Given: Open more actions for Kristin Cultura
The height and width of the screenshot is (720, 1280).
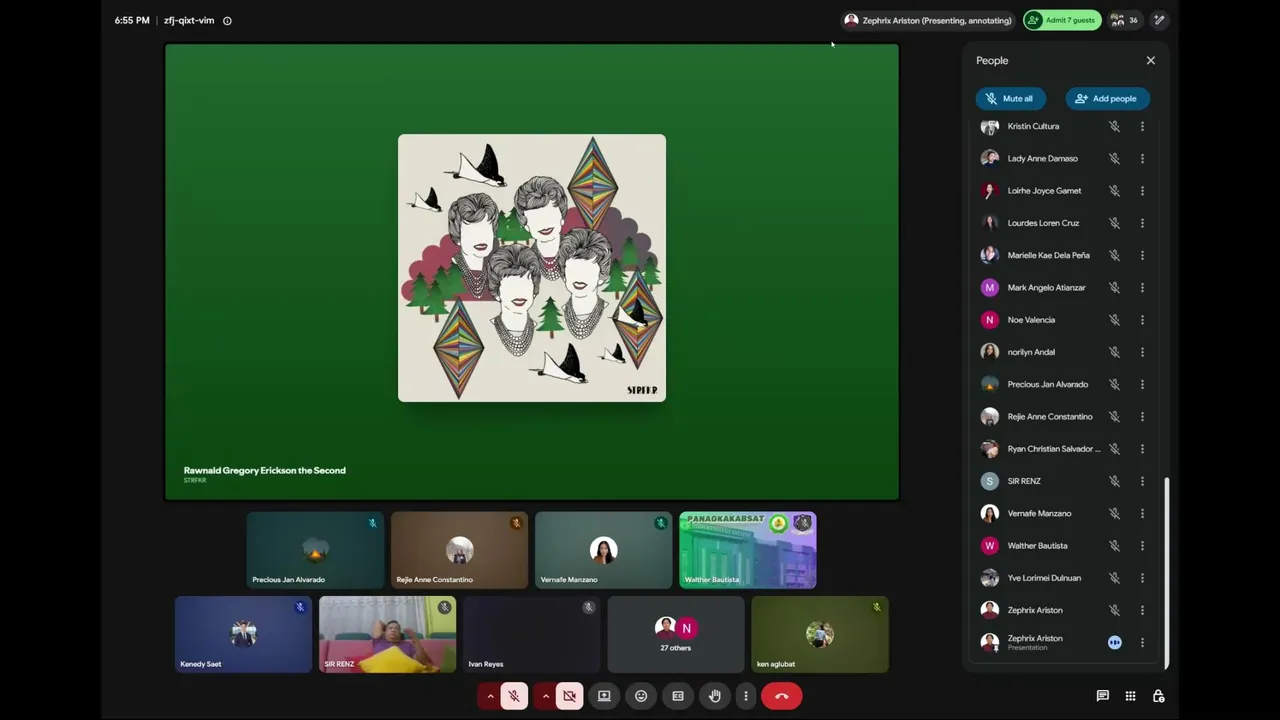Looking at the screenshot, I should [x=1142, y=127].
